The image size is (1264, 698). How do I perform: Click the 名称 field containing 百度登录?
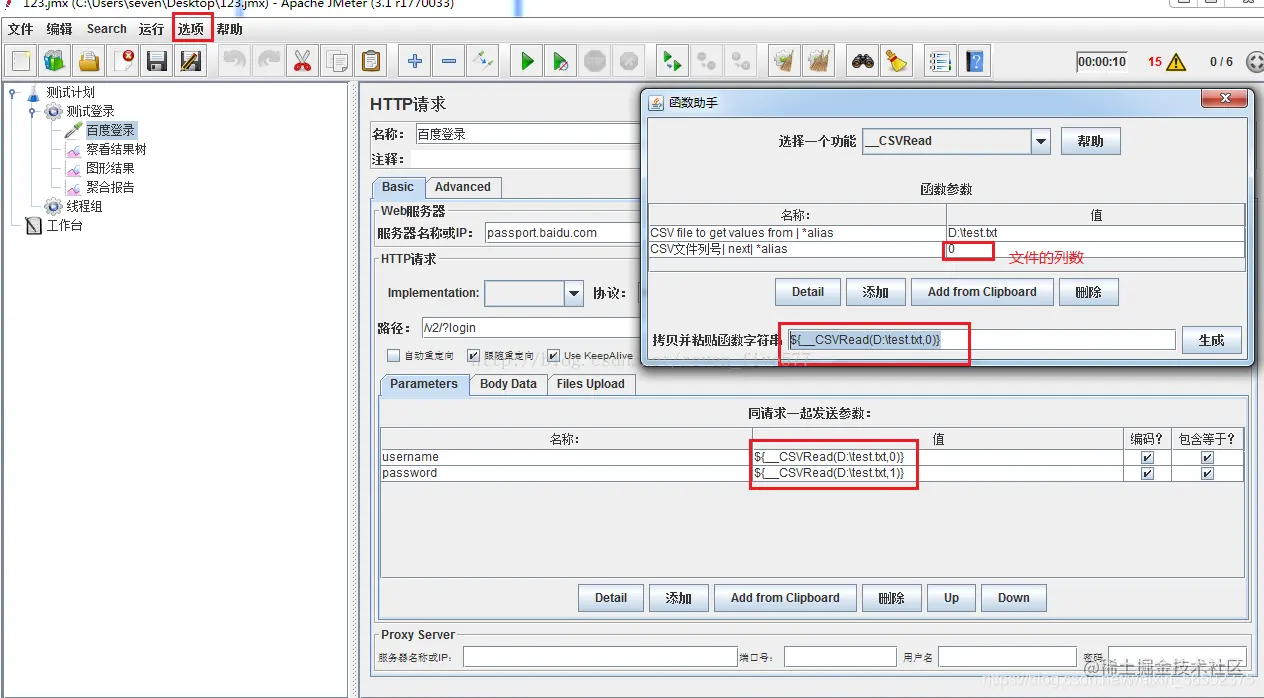point(527,134)
